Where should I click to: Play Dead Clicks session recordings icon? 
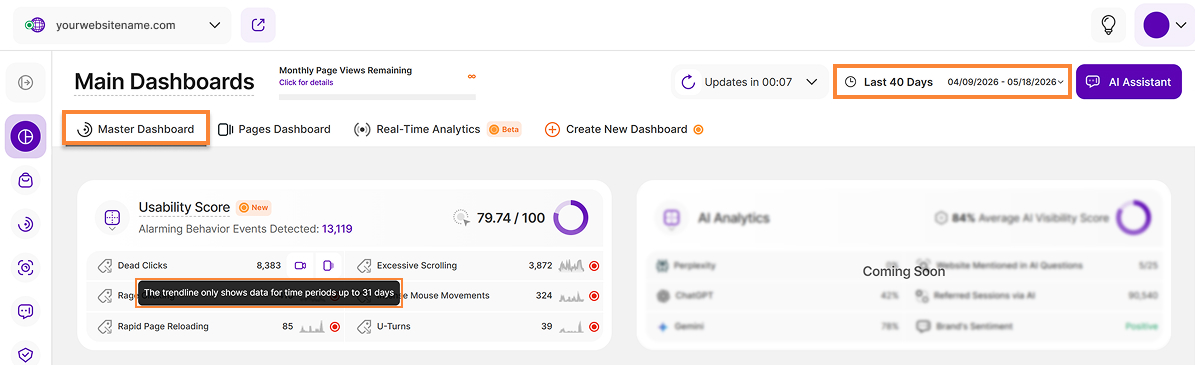point(300,265)
